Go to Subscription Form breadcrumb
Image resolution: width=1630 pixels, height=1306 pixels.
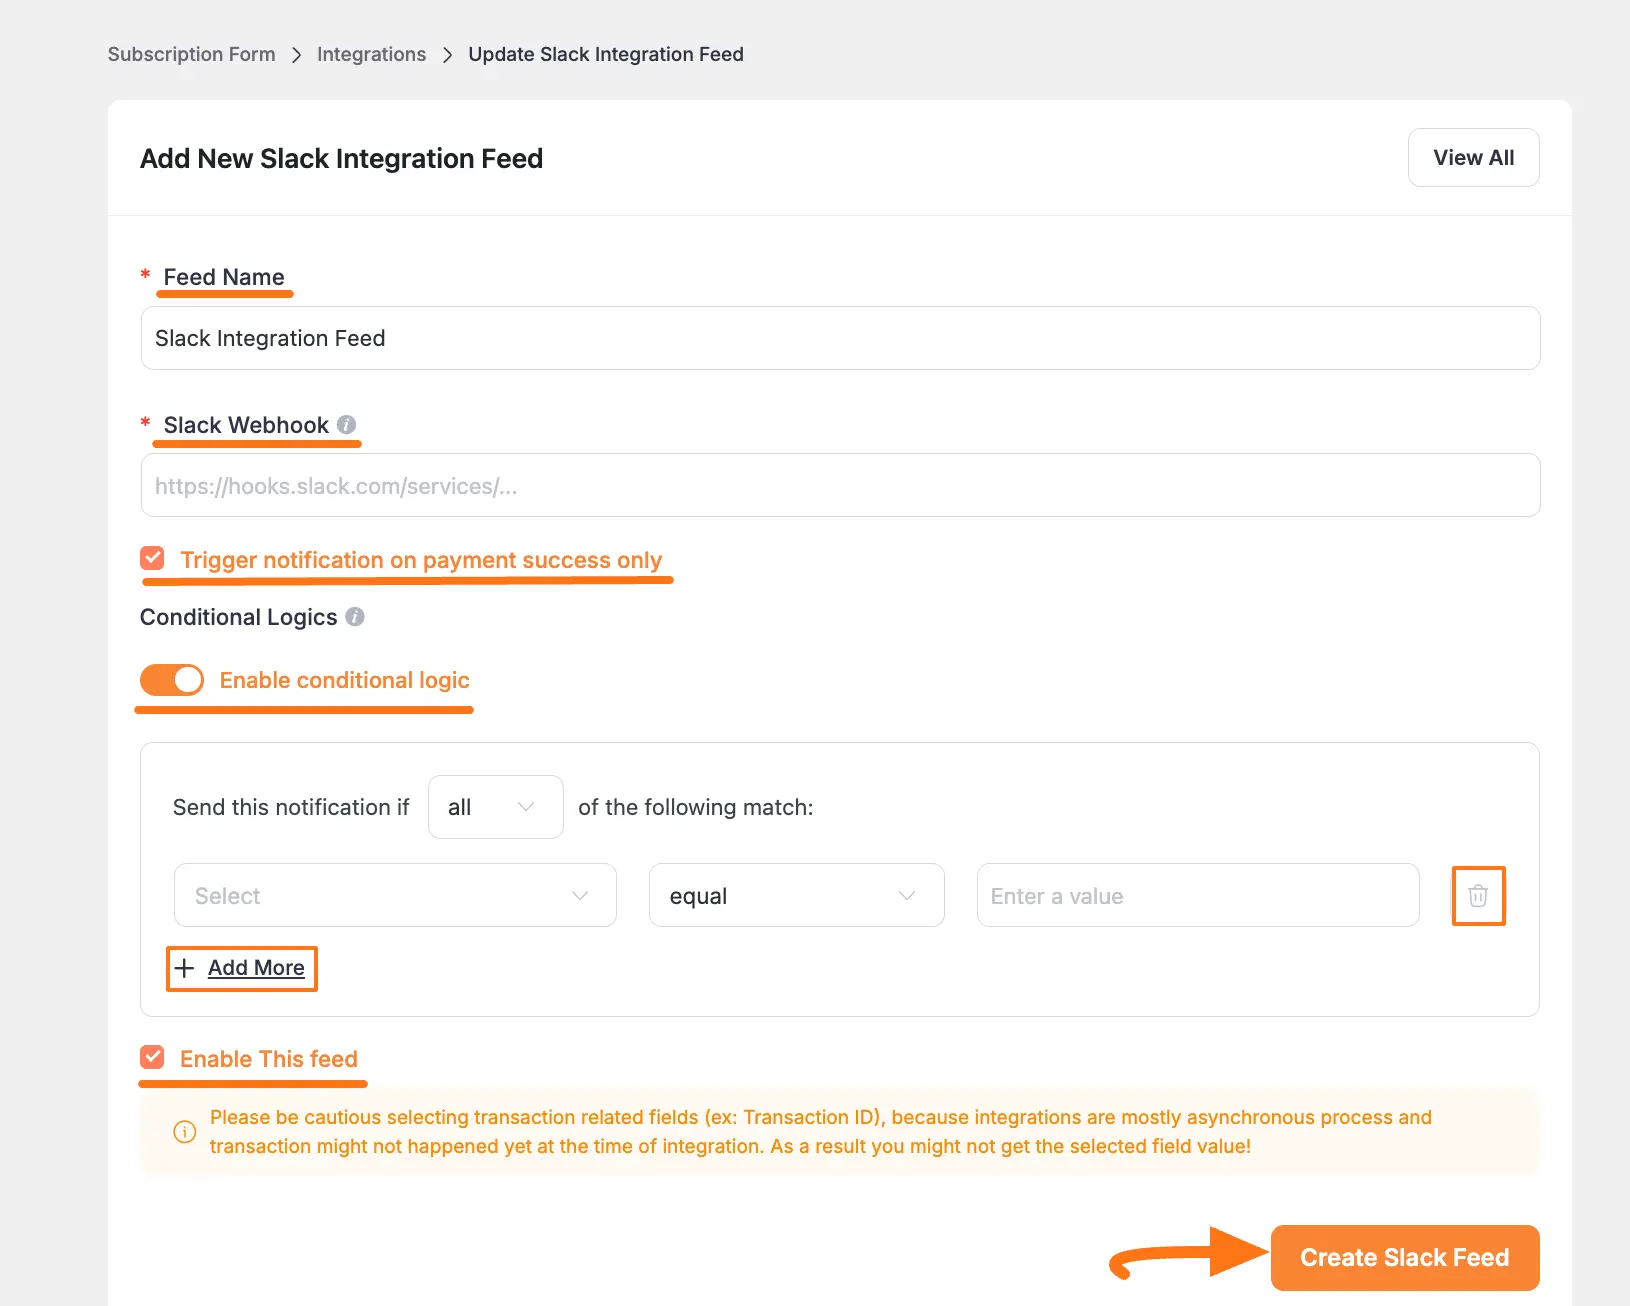[x=191, y=54]
